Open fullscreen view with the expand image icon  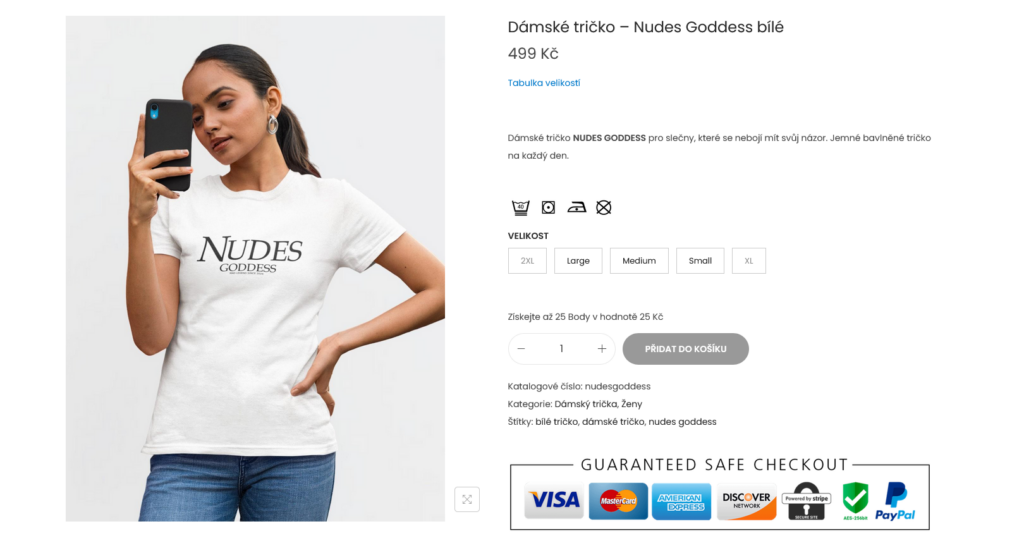point(467,499)
